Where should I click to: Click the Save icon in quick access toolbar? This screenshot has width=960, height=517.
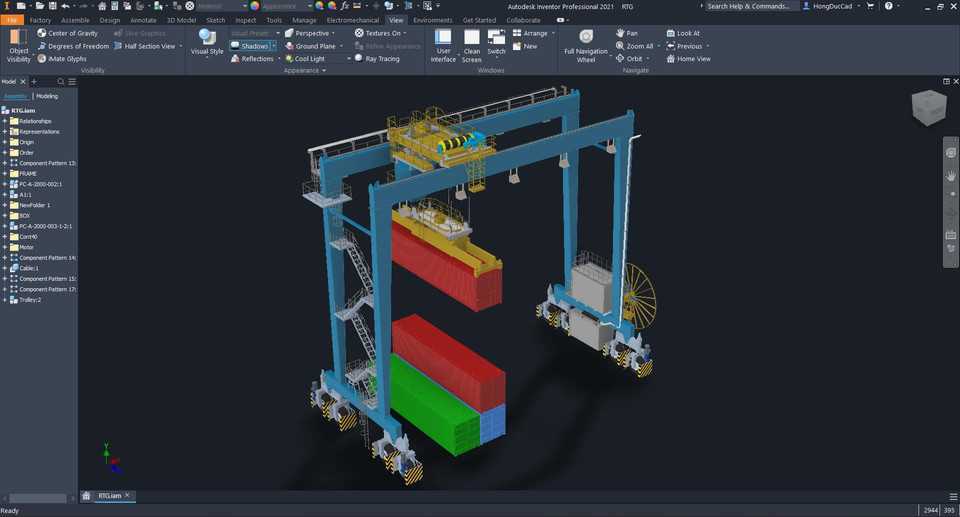52,6
